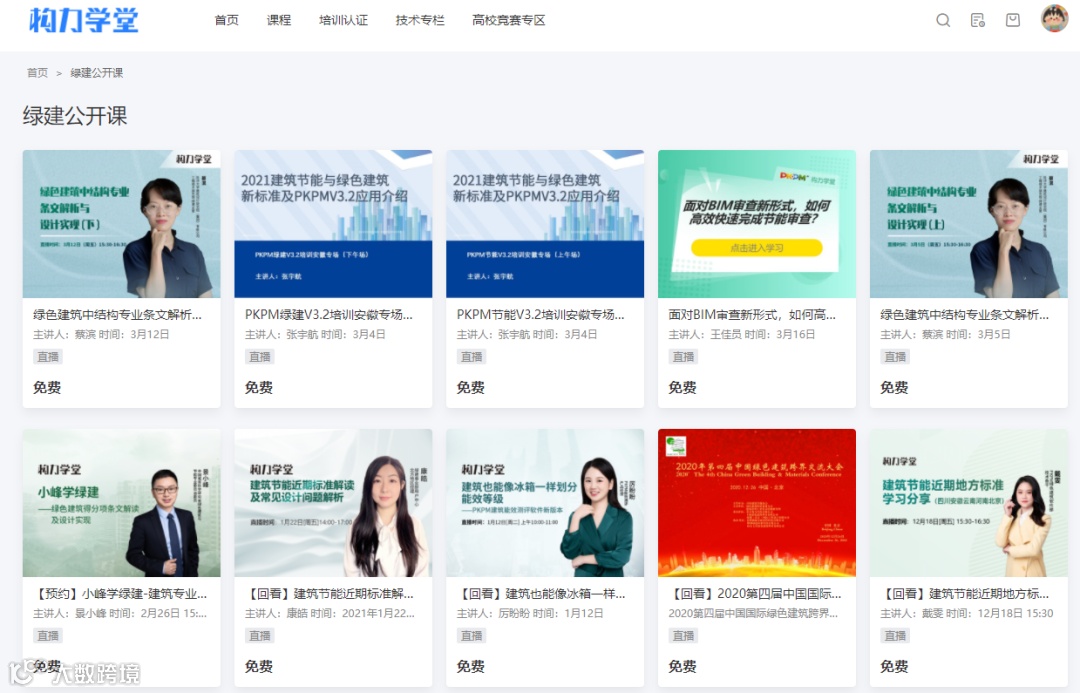This screenshot has width=1080, height=693.
Task: Open thumbnail of 绿色建筑中结构专业 (上) course
Action: (968, 224)
